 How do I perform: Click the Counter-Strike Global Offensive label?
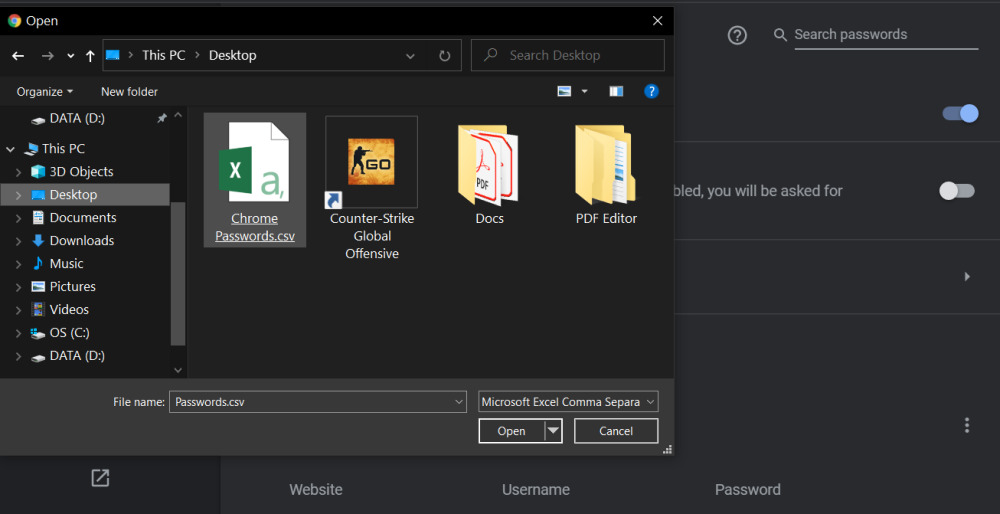(x=372, y=236)
